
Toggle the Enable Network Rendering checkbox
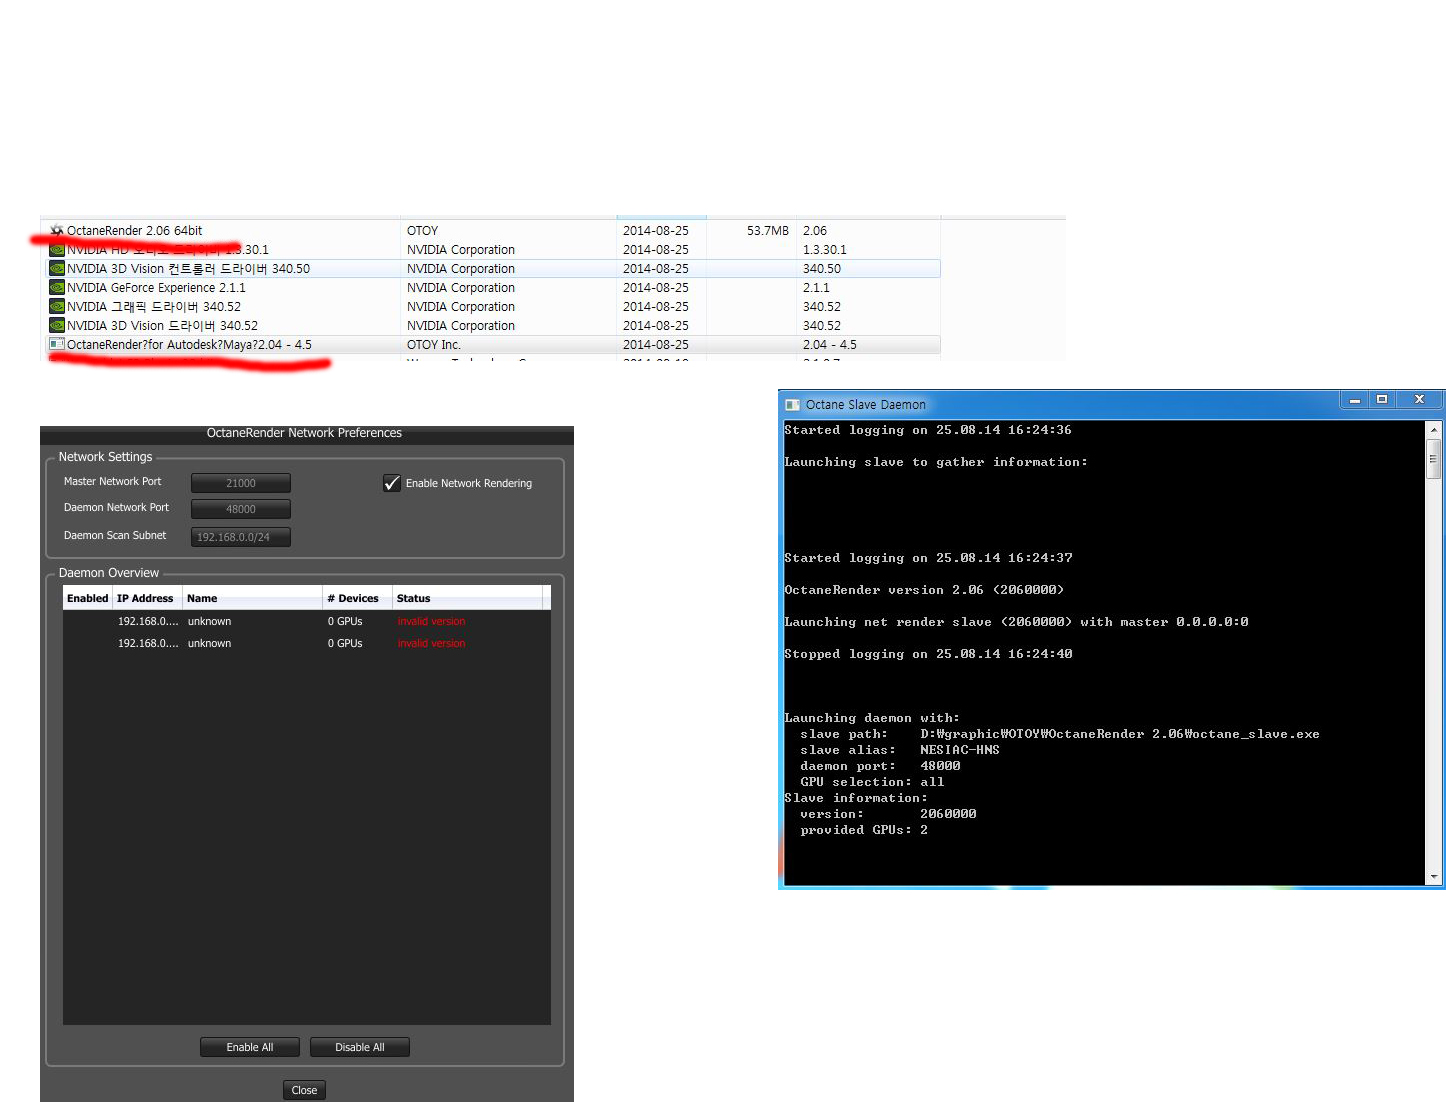point(392,483)
